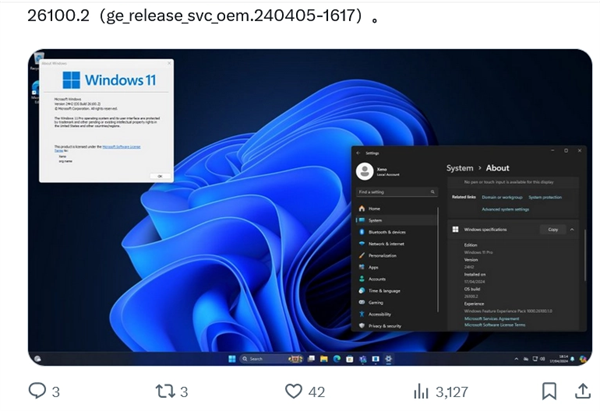Screen dimensions: 600x411
Task: Click the Windows 11 logo in winver dialog
Action: 109,80
